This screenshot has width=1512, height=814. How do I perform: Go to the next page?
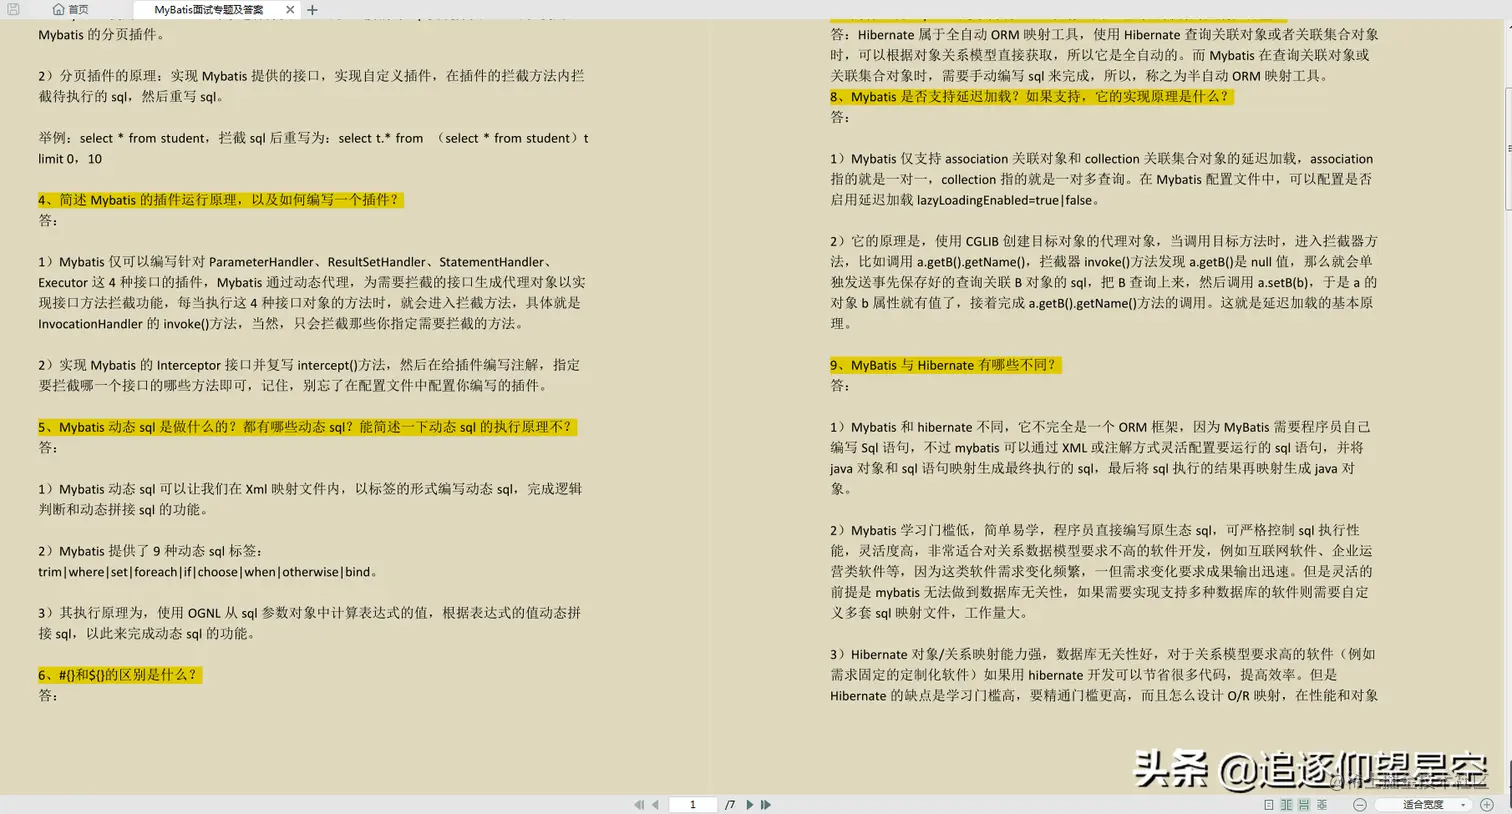pos(750,804)
